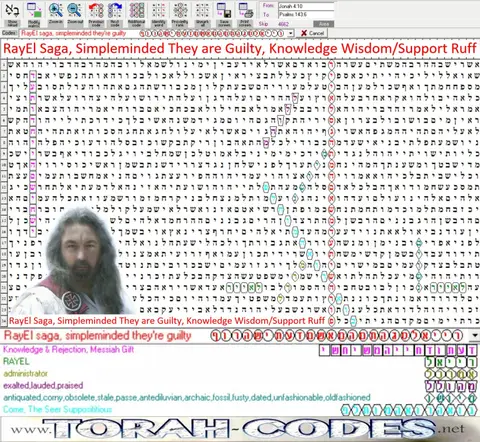Screen dimensions: 480x442
Task: Click the Print screen icon
Action: 245,14
